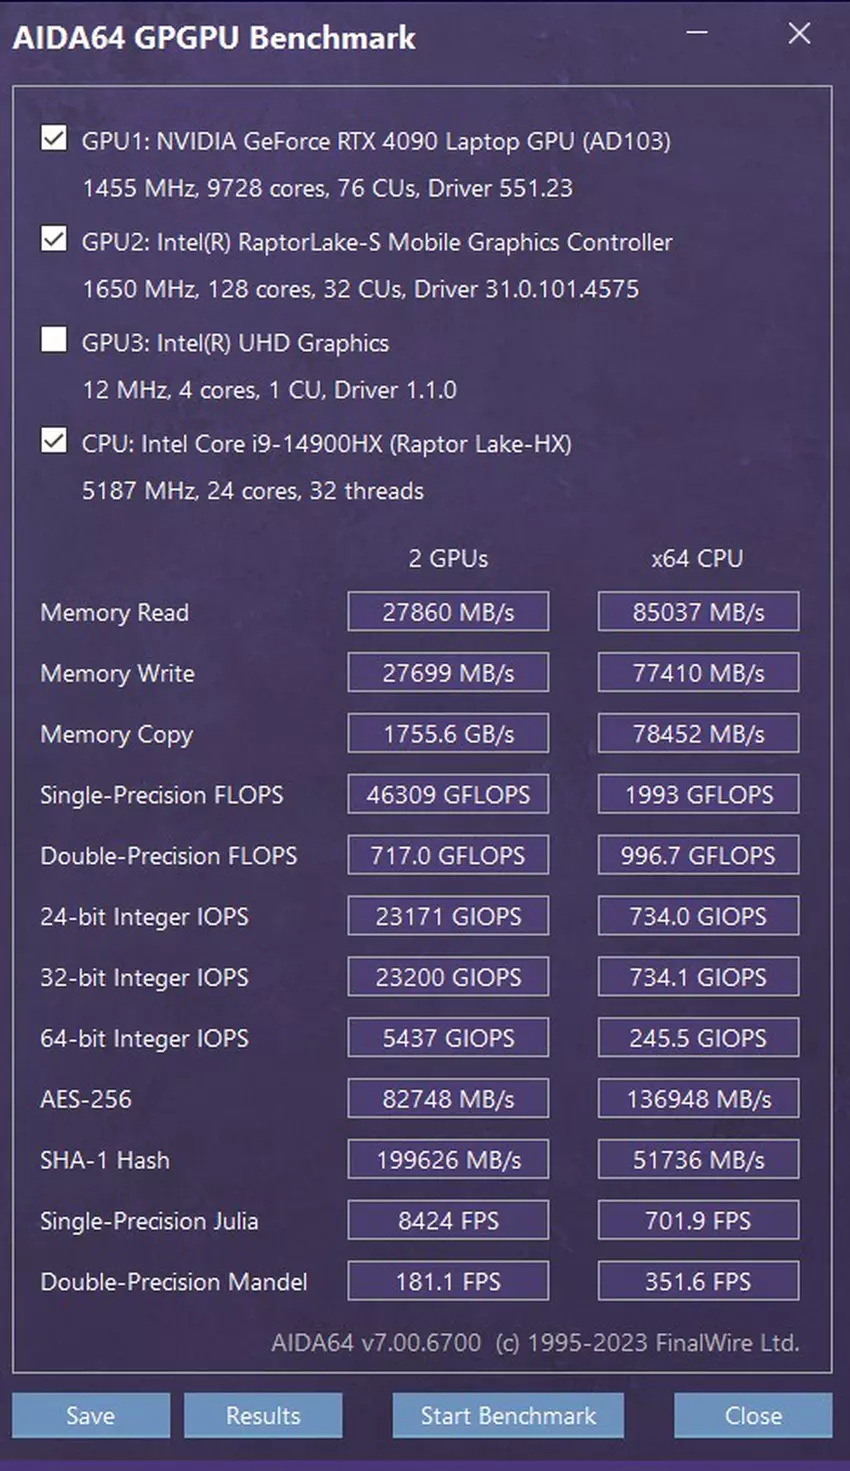
Task: Click the CPU AES-256 result 136948 MB/s
Action: [x=698, y=1099]
